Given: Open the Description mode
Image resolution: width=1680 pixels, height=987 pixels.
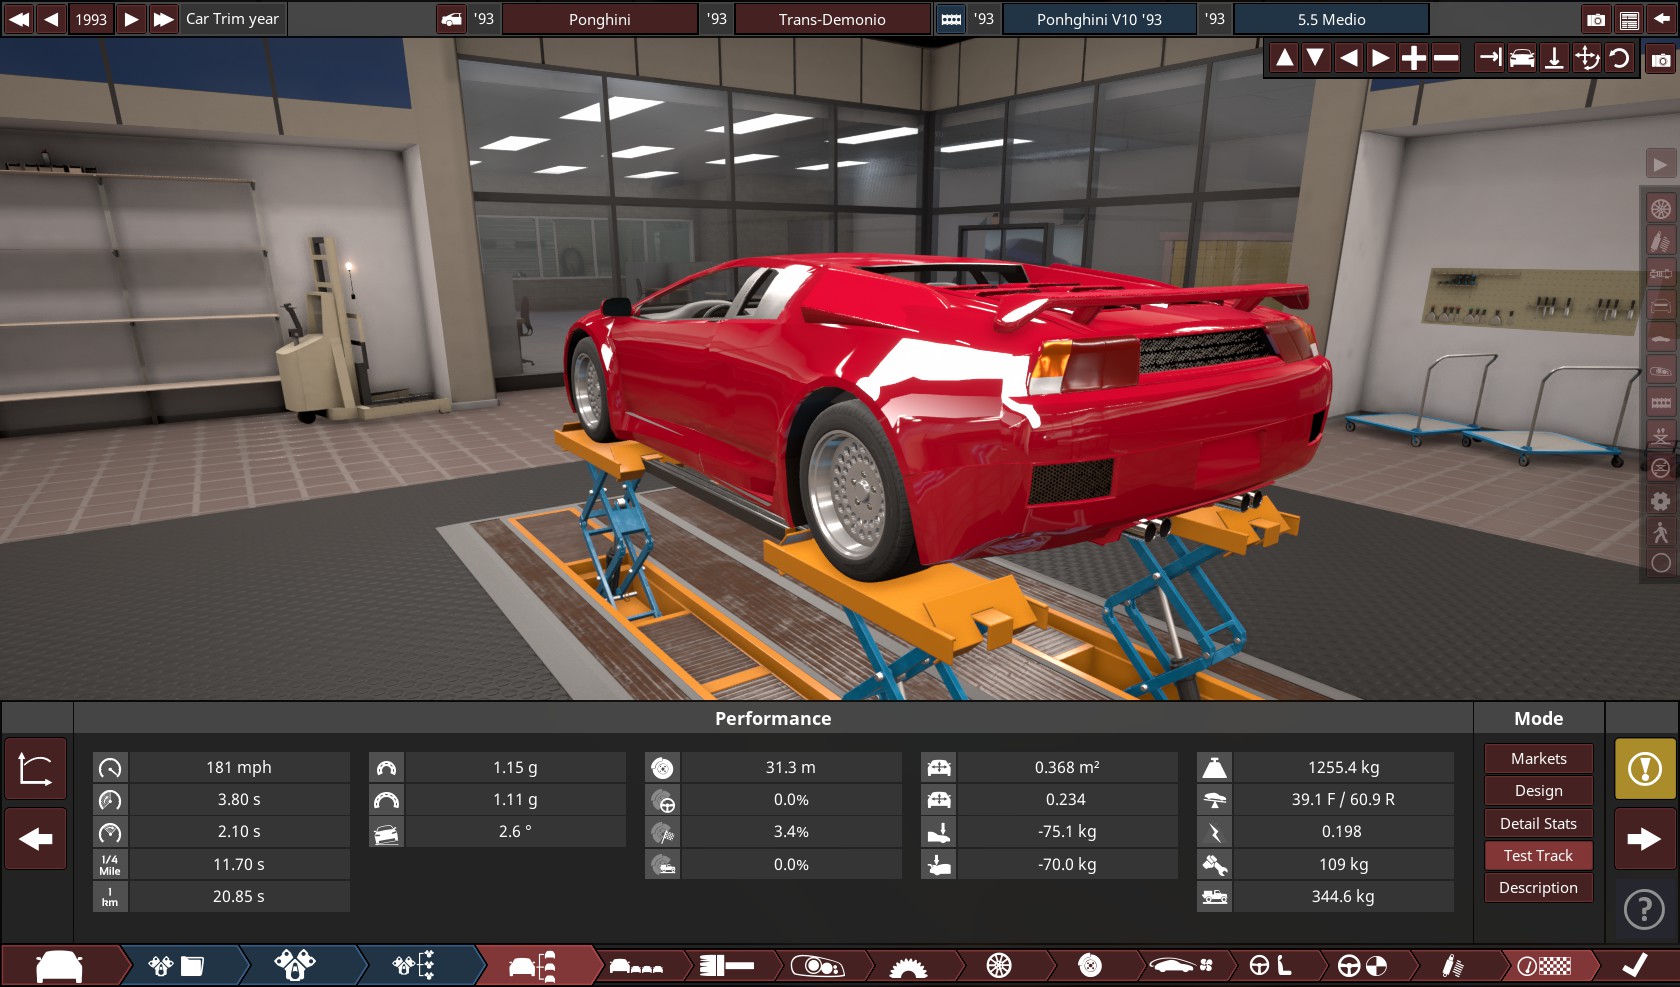Looking at the screenshot, I should click(x=1538, y=887).
